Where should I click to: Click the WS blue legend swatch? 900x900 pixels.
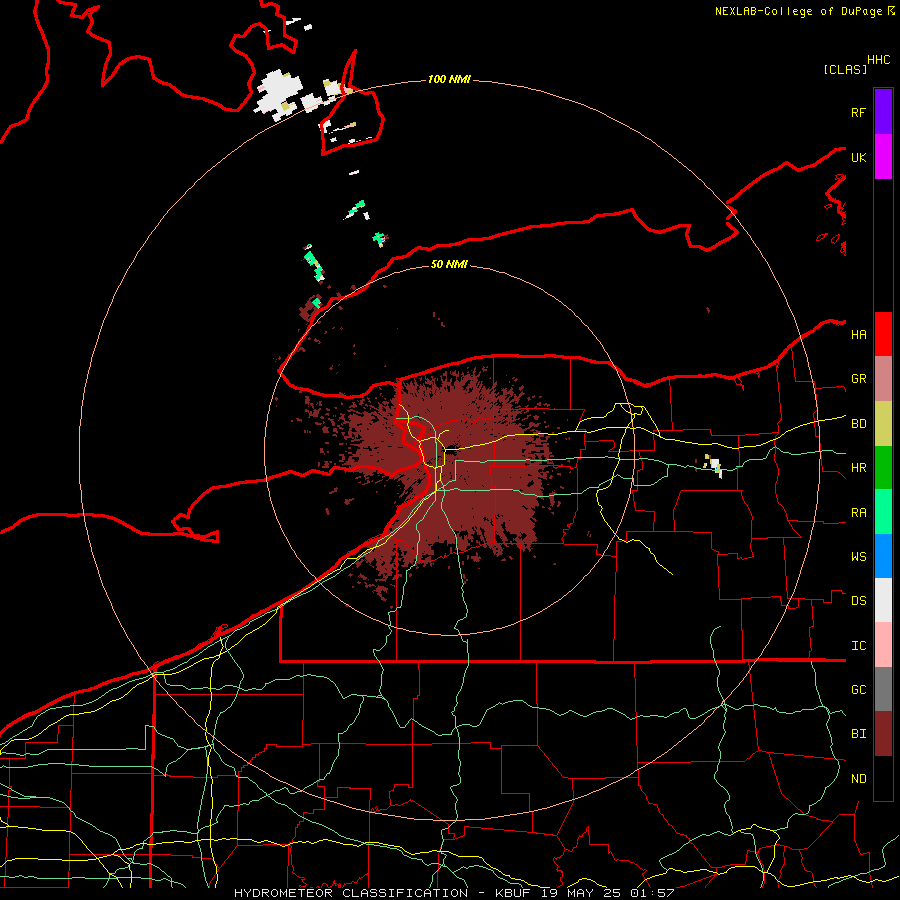(883, 556)
